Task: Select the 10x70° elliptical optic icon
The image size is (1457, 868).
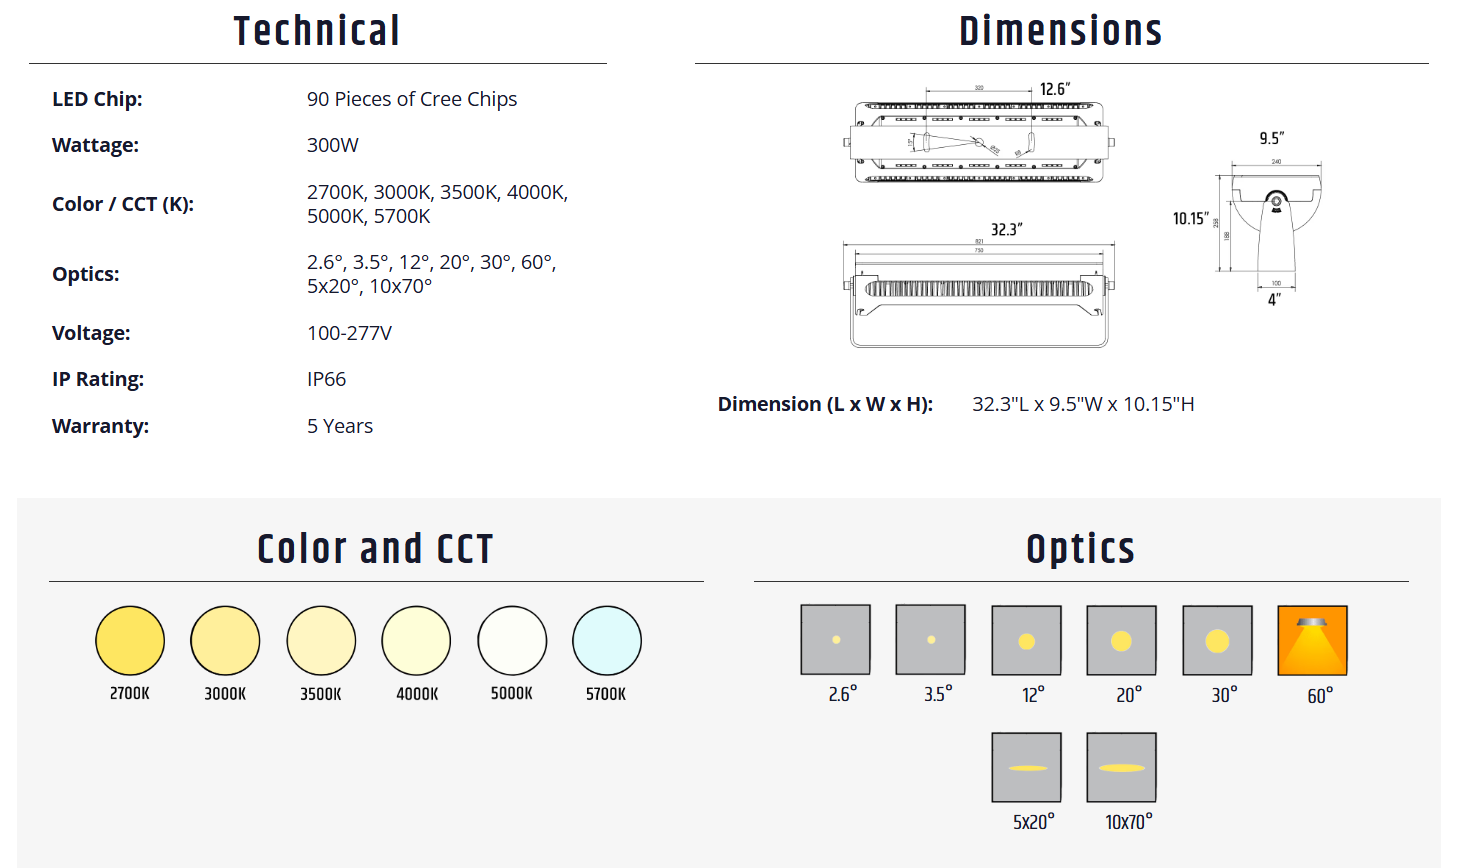Action: (x=1121, y=767)
